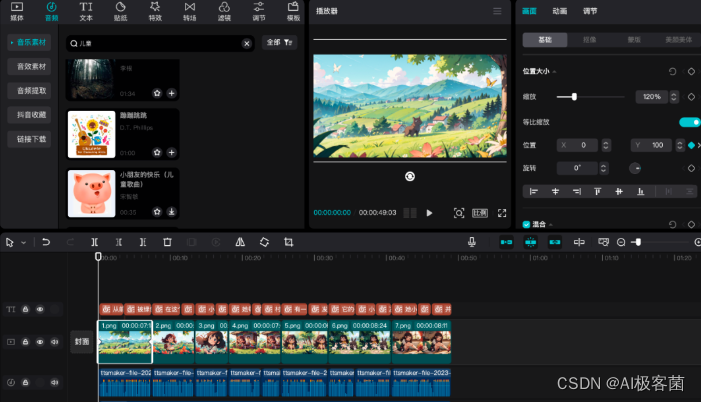Preview the pink pig song thumbnail
Image resolution: width=701 pixels, height=402 pixels.
(x=91, y=193)
